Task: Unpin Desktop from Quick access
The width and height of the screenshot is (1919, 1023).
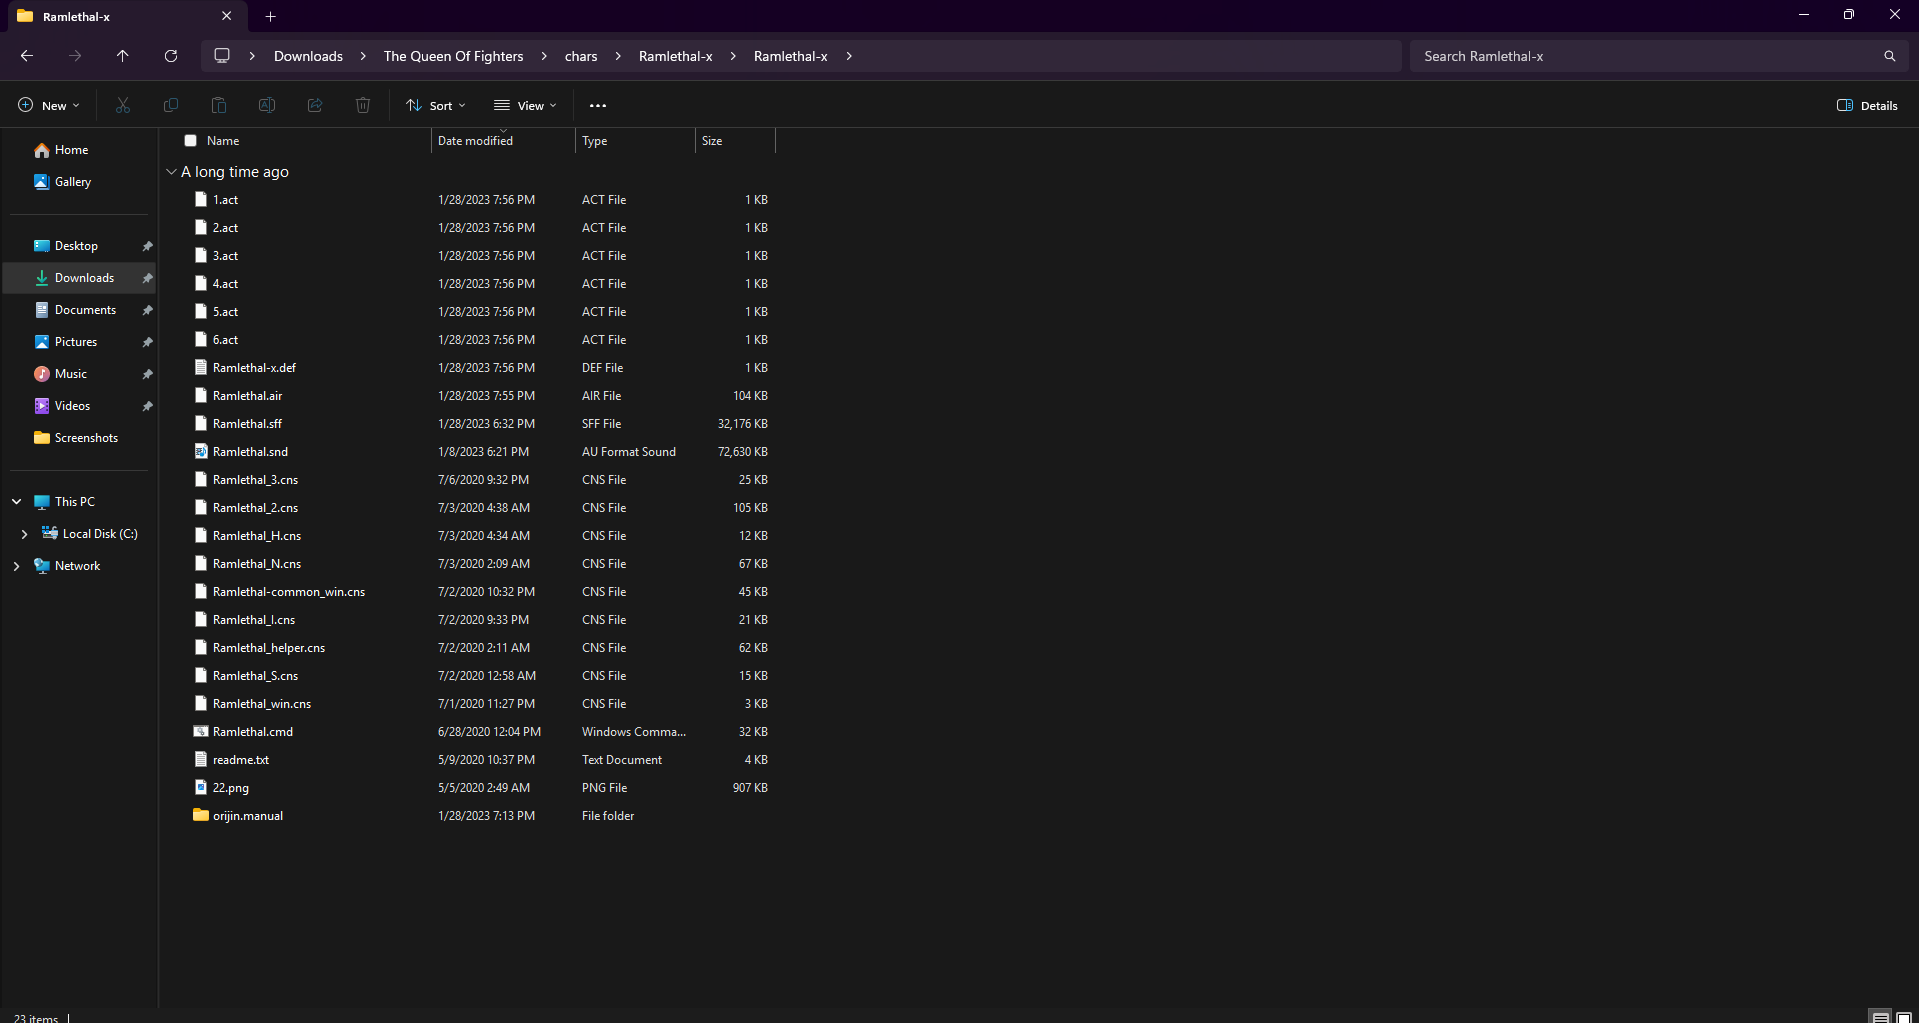Action: [x=148, y=246]
